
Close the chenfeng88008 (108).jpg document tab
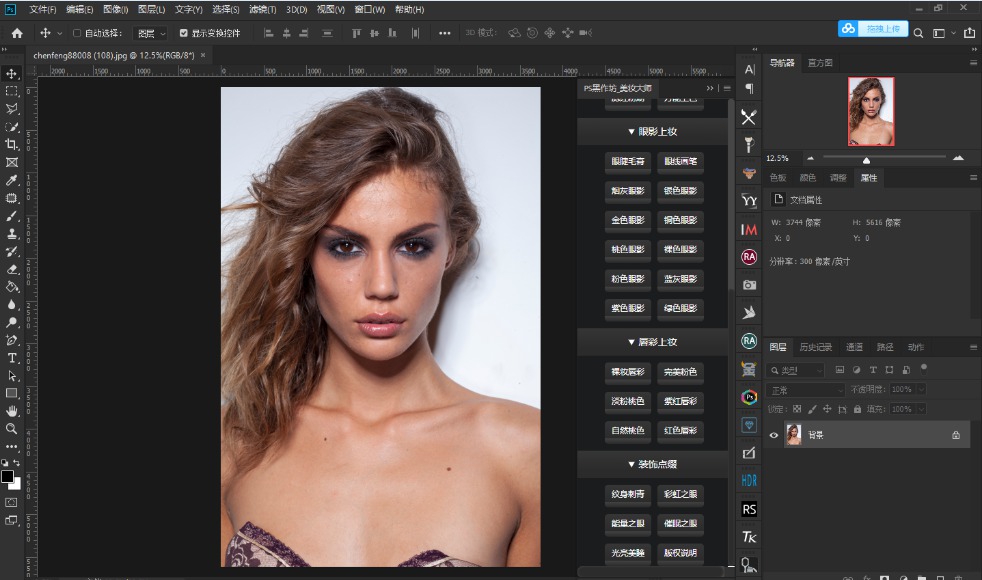203,55
